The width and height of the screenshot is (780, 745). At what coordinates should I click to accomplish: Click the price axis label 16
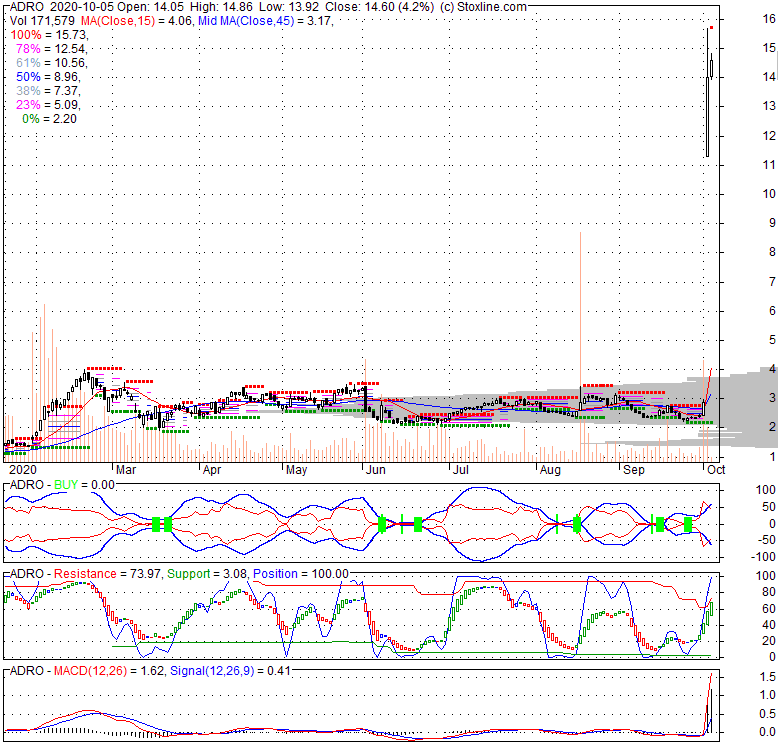[x=769, y=19]
